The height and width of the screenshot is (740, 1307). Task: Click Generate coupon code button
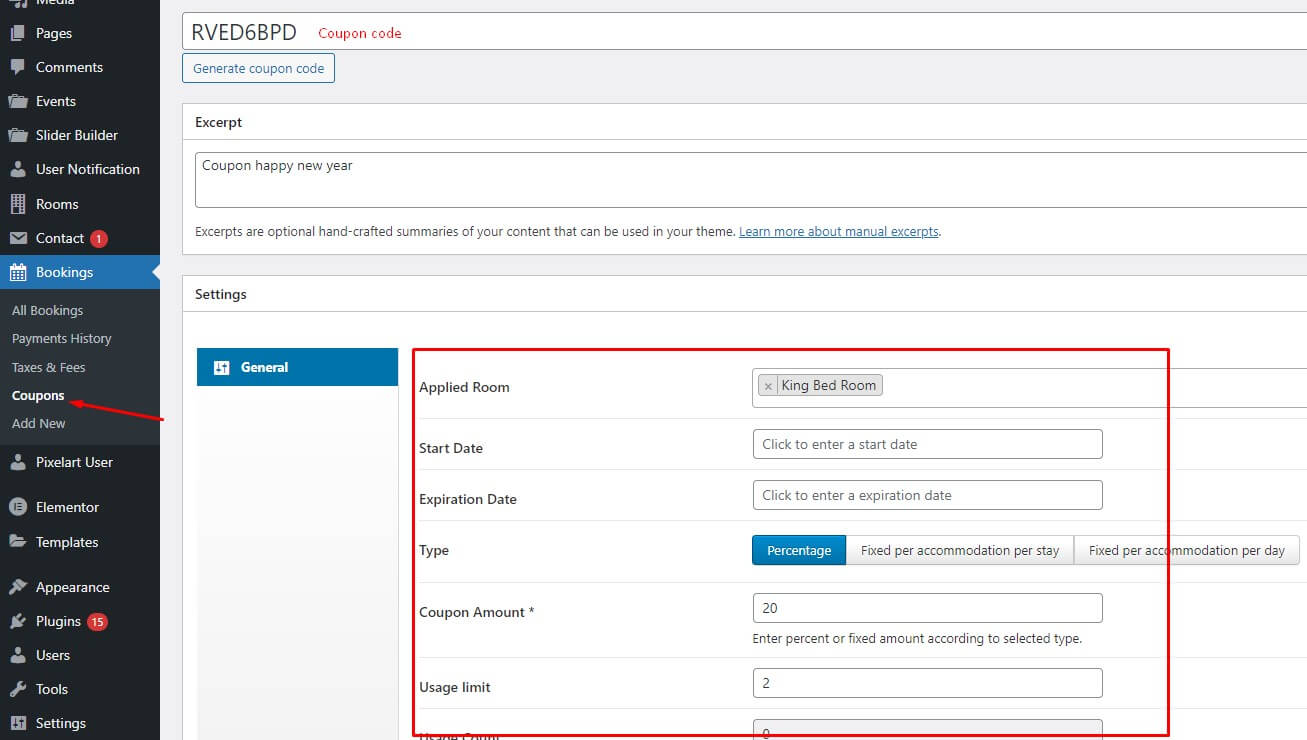pyautogui.click(x=258, y=68)
